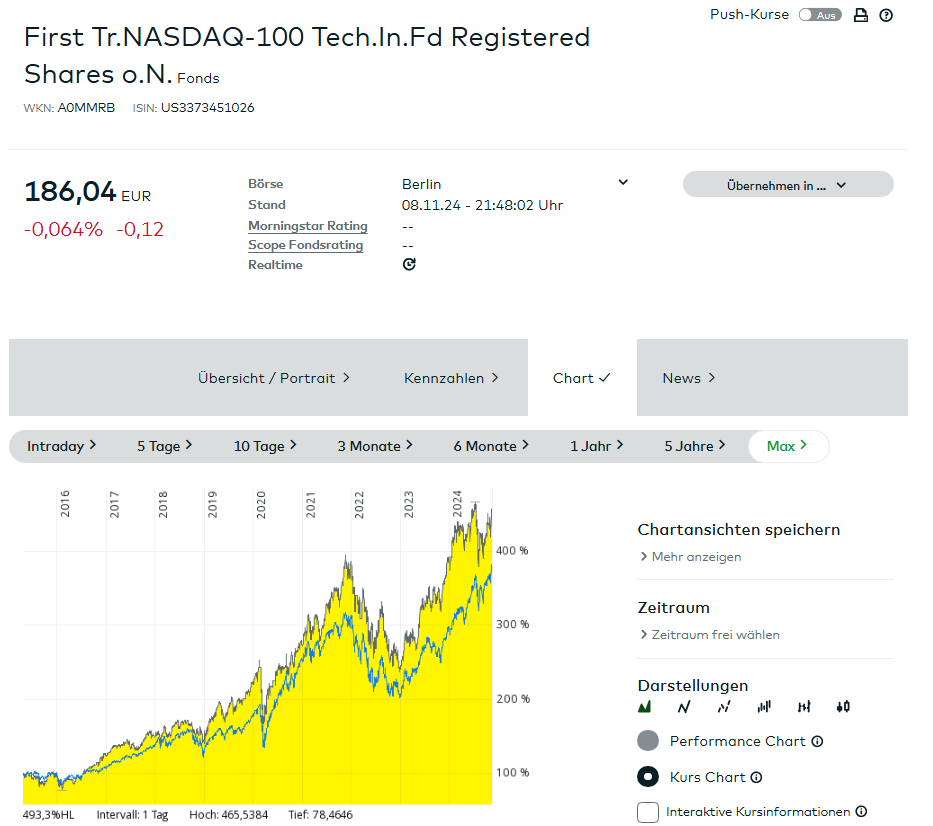Select the bar chart display icon

coord(764,707)
